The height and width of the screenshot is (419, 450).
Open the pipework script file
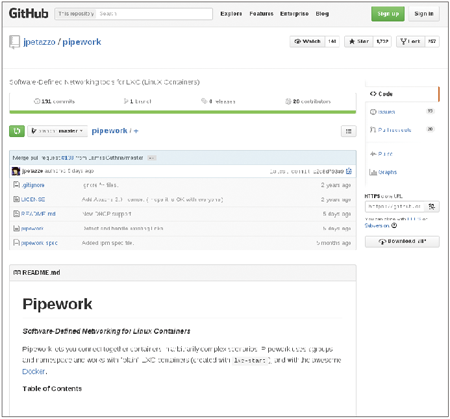point(32,228)
